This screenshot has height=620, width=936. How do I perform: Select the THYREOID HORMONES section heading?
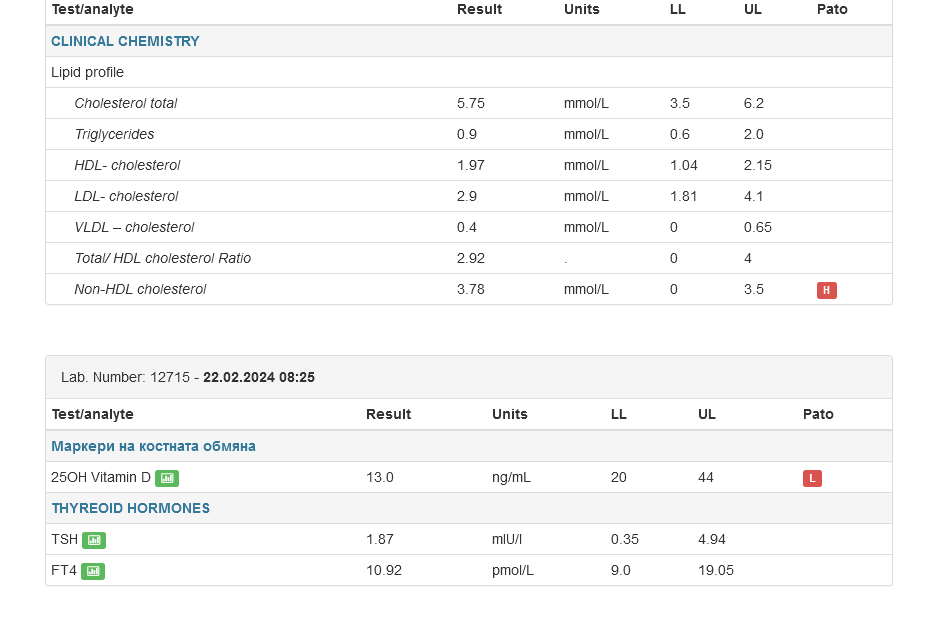pyautogui.click(x=130, y=508)
